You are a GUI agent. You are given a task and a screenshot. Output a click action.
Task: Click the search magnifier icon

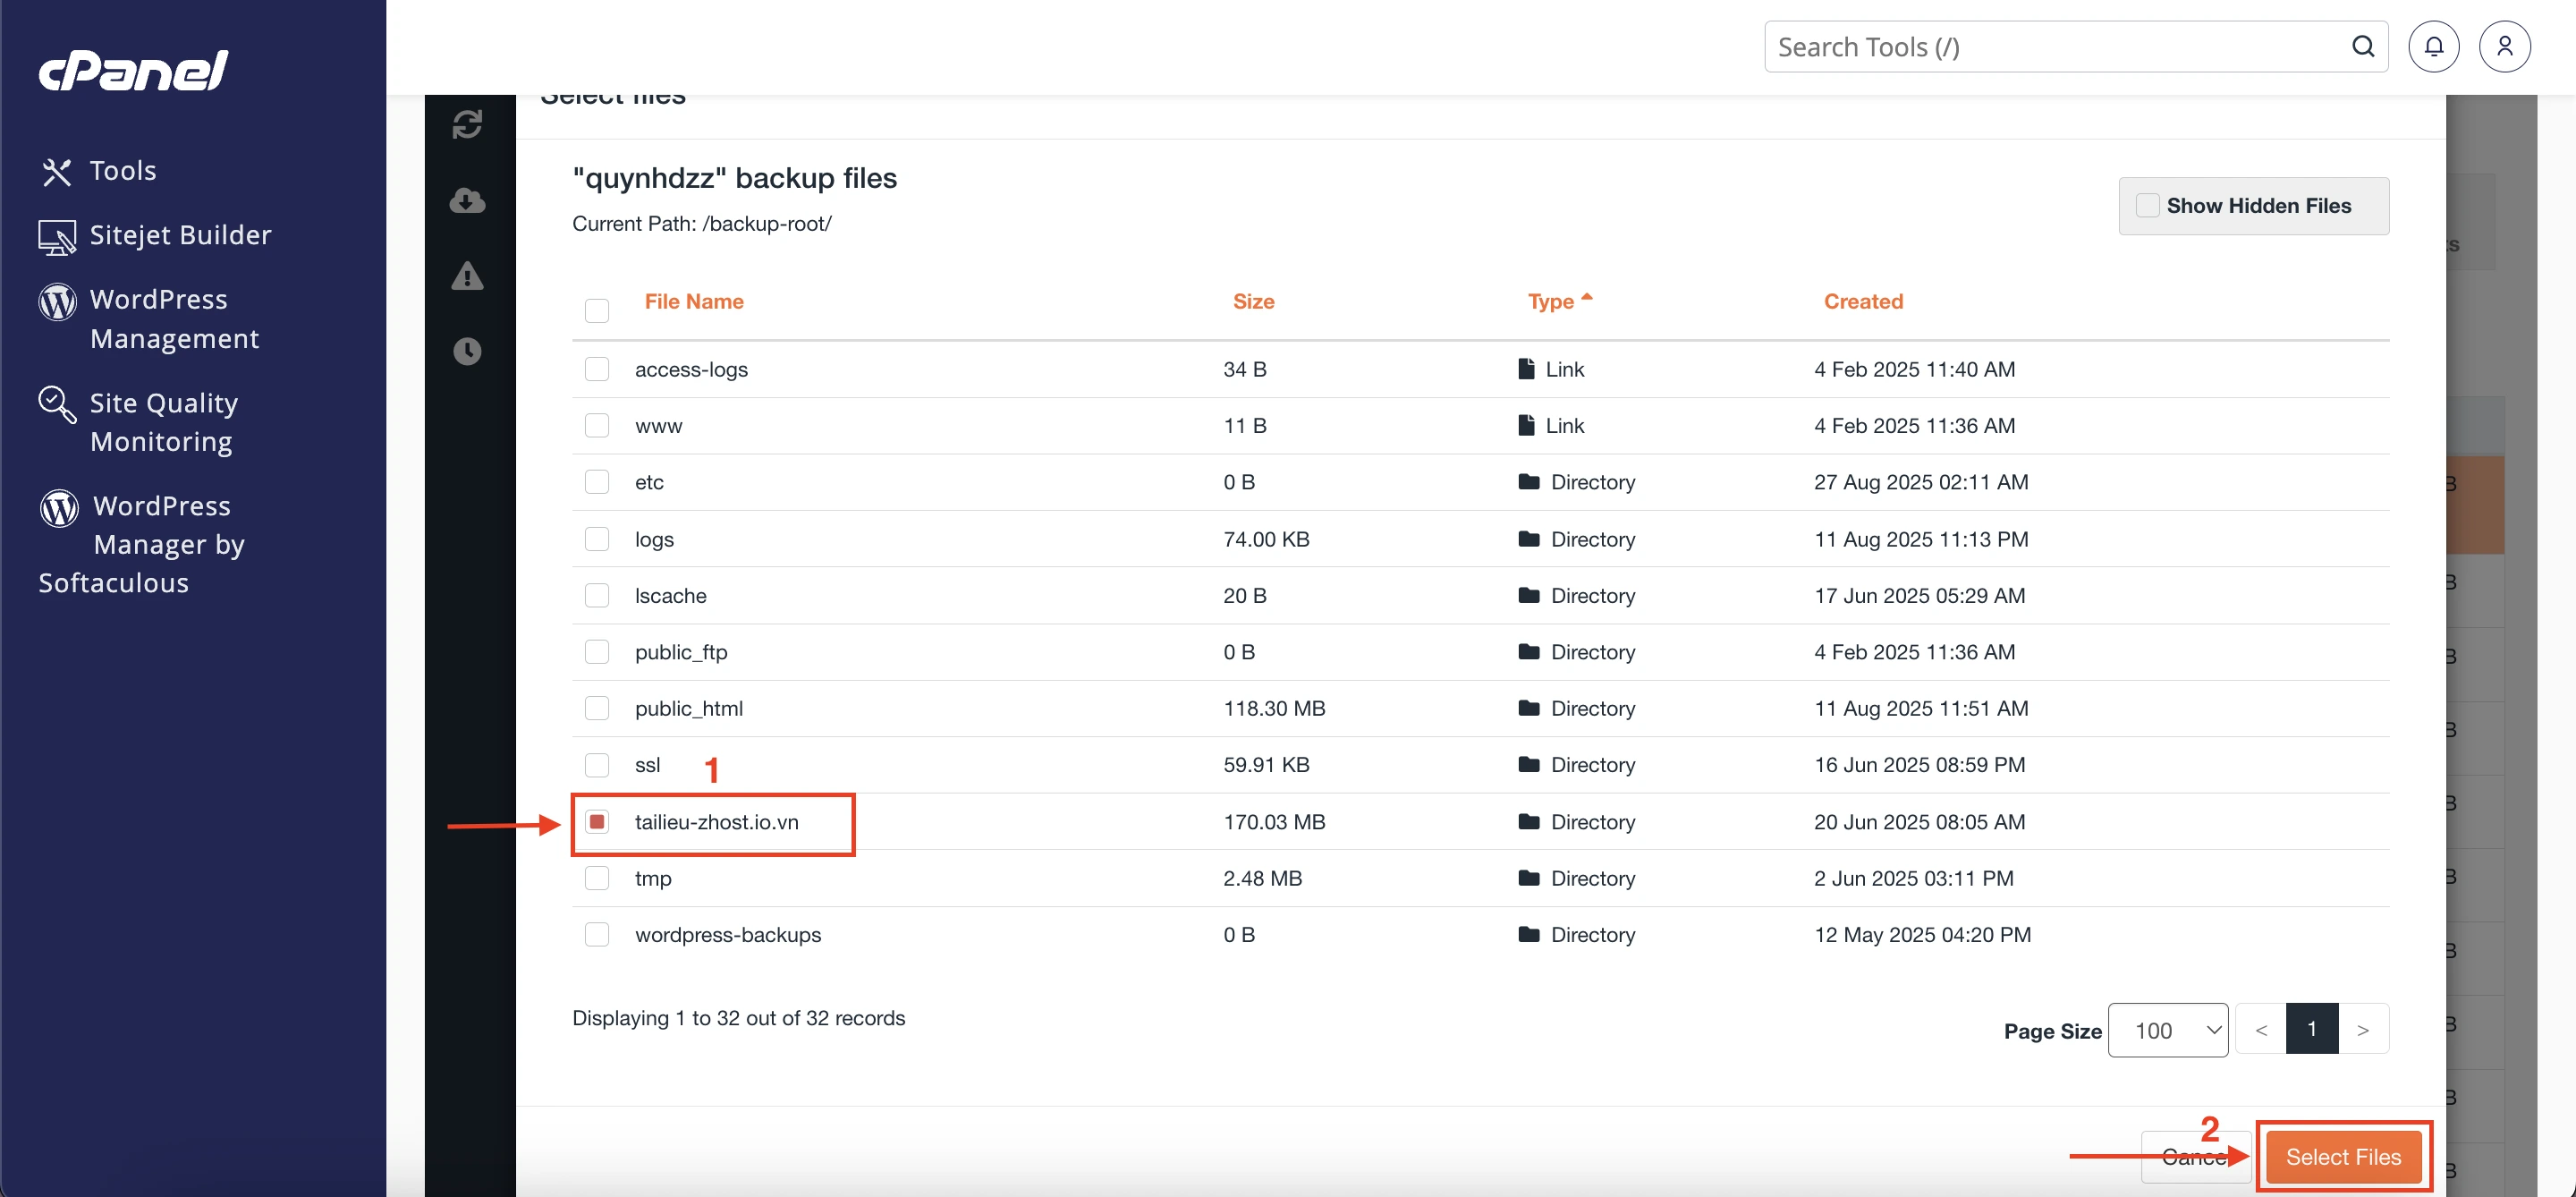(2362, 46)
